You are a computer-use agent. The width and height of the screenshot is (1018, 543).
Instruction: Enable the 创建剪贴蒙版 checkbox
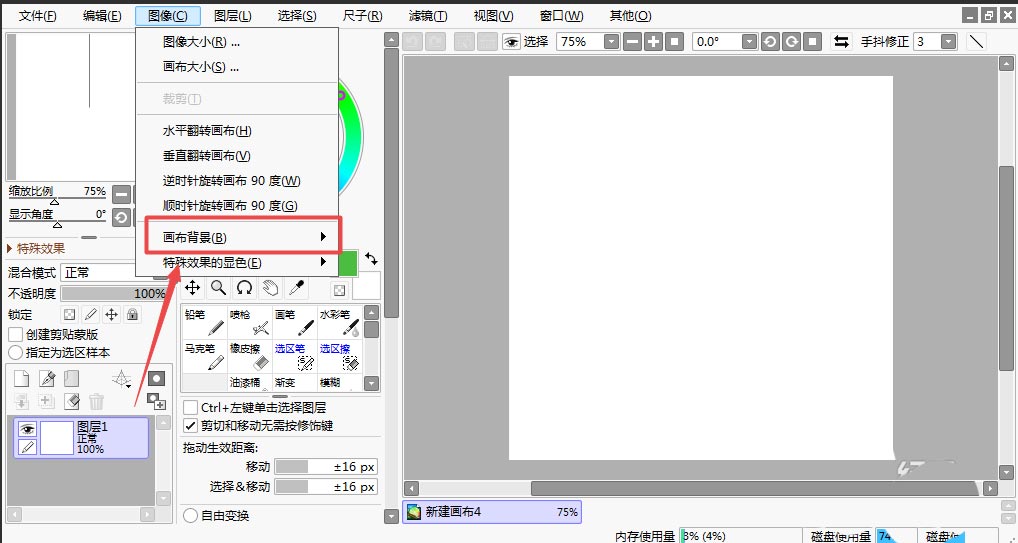[x=16, y=335]
